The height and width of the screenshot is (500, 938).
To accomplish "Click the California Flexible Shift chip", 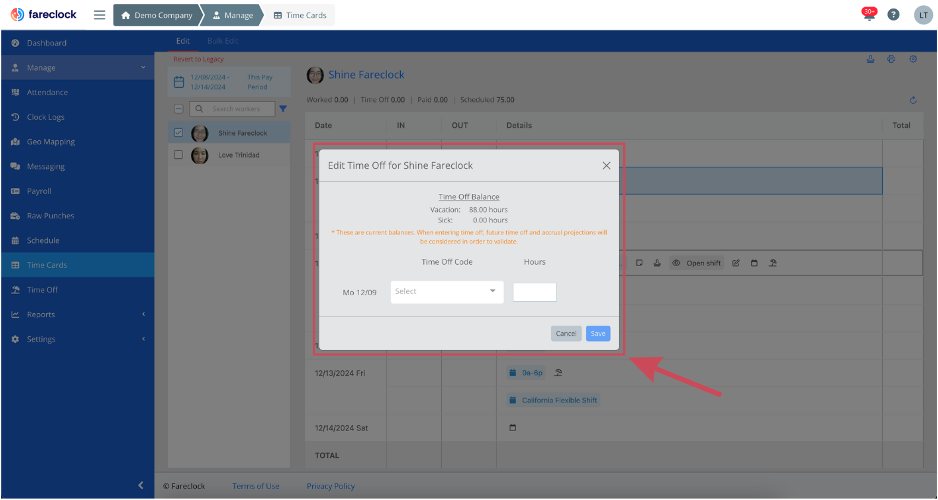I will click(553, 400).
